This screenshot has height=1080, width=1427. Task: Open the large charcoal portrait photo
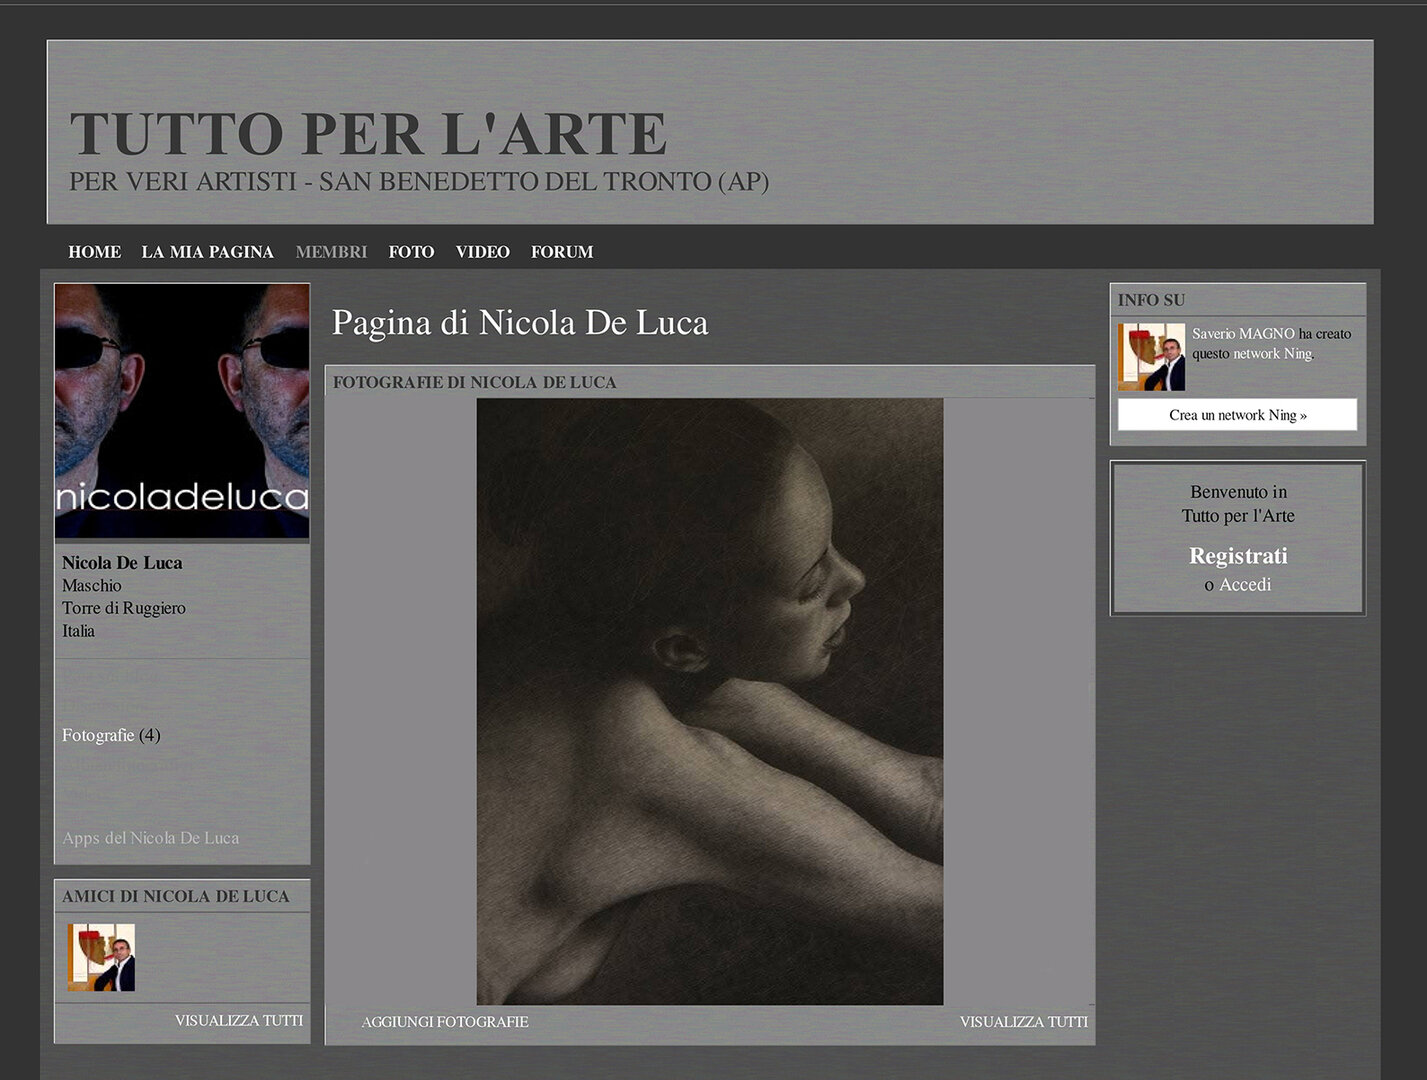click(x=709, y=701)
